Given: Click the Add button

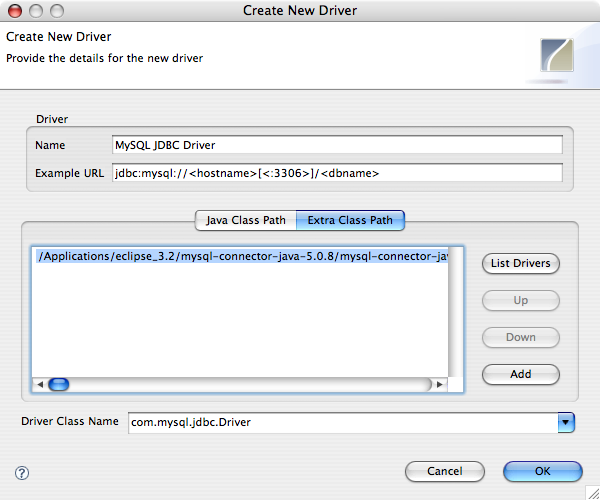Looking at the screenshot, I should 520,374.
